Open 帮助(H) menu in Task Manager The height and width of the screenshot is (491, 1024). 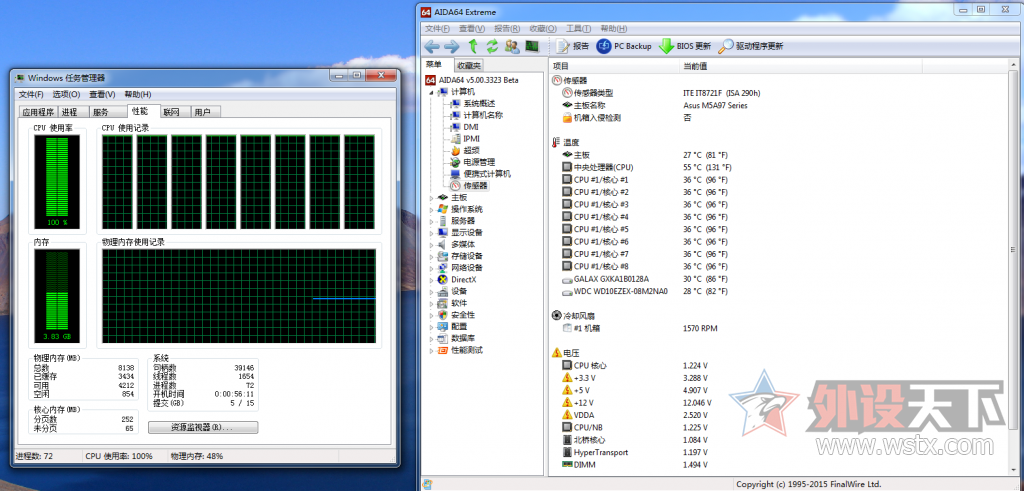[138, 95]
